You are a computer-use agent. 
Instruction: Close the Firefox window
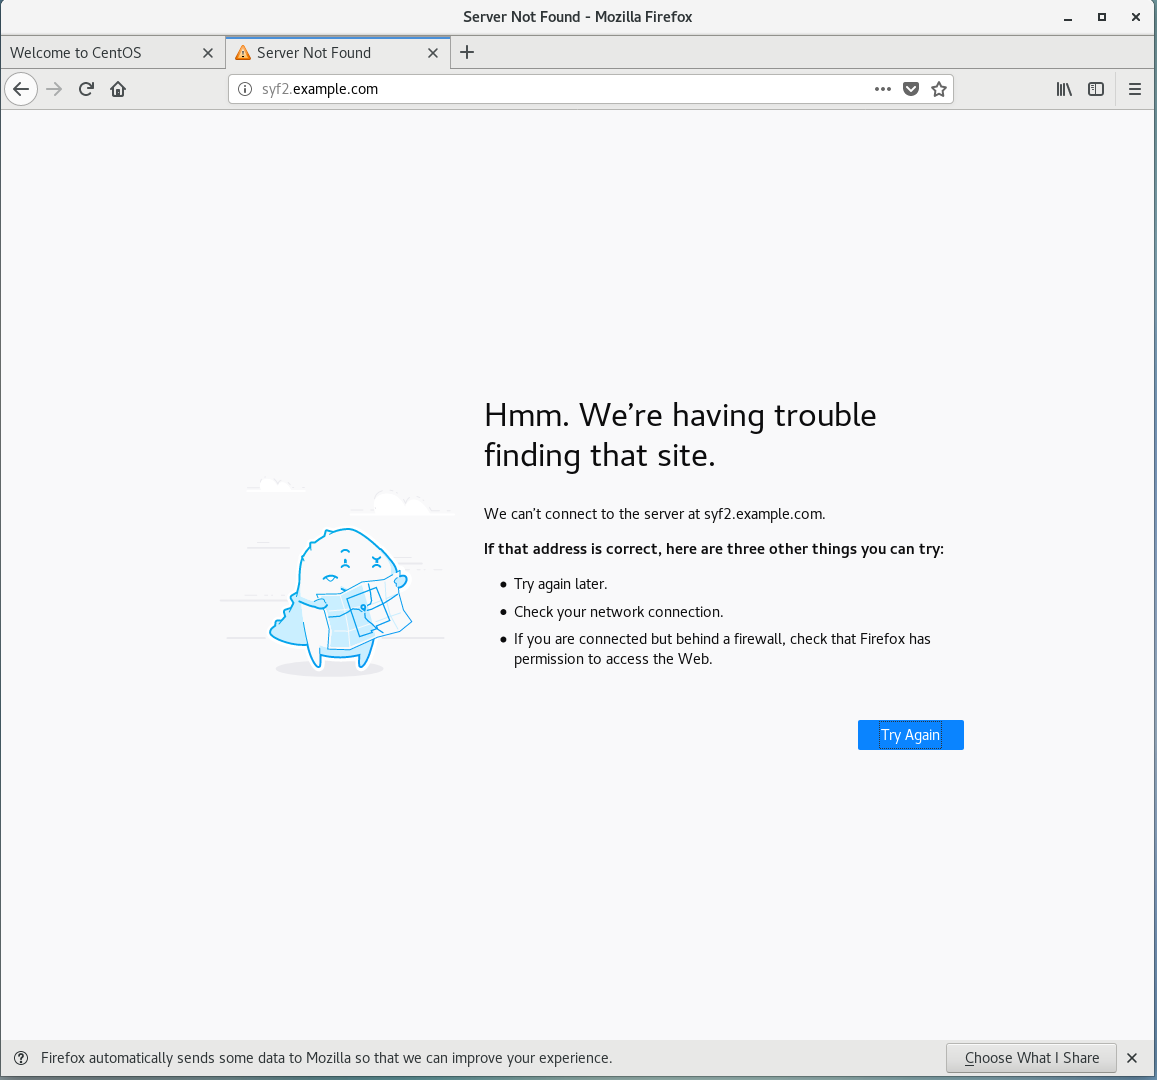(x=1136, y=17)
